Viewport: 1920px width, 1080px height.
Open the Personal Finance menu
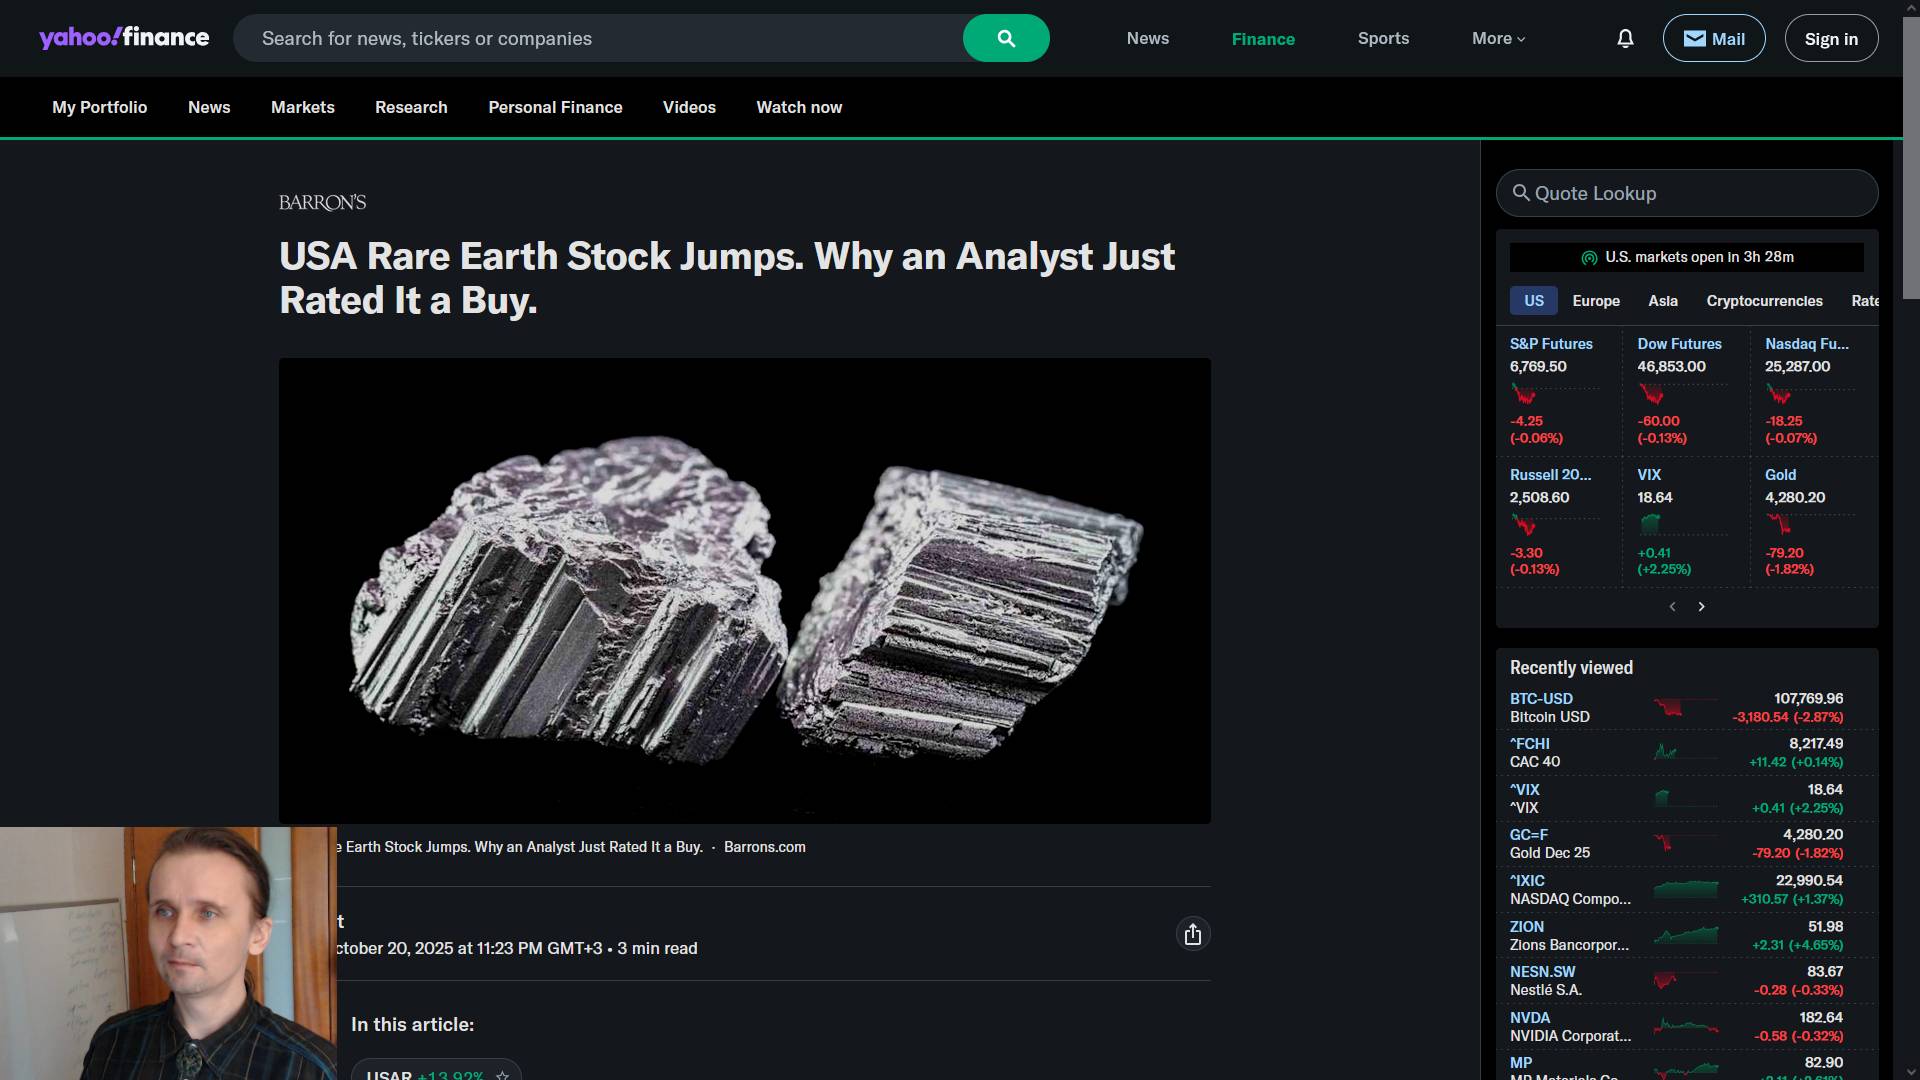point(555,107)
